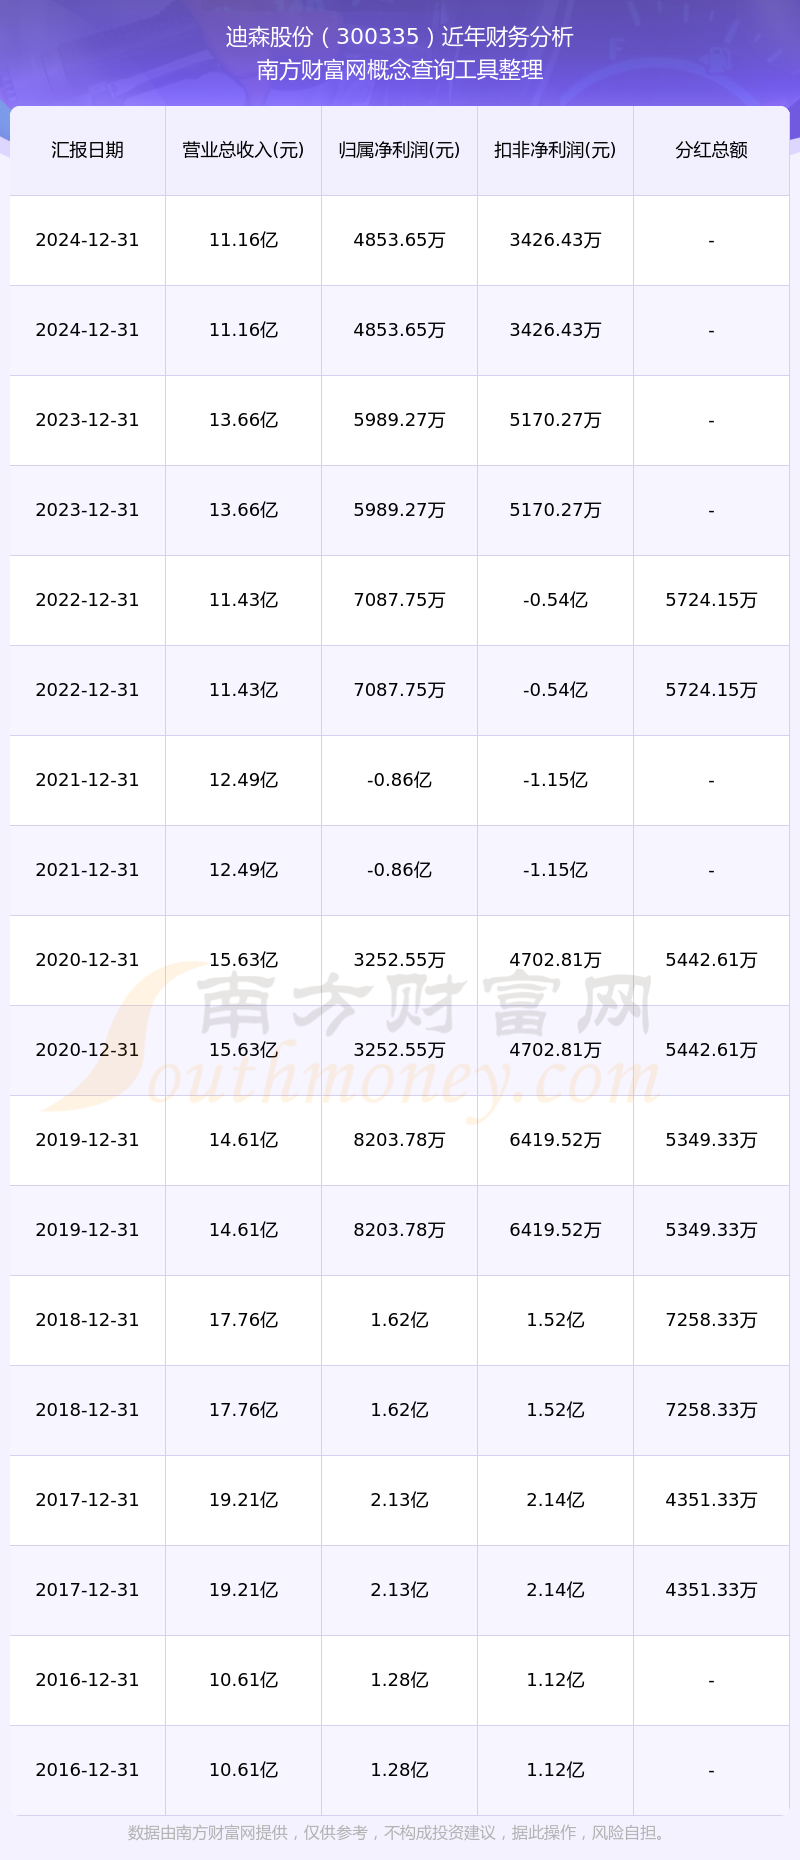Select the first 2024-12-31 date cell

point(87,240)
